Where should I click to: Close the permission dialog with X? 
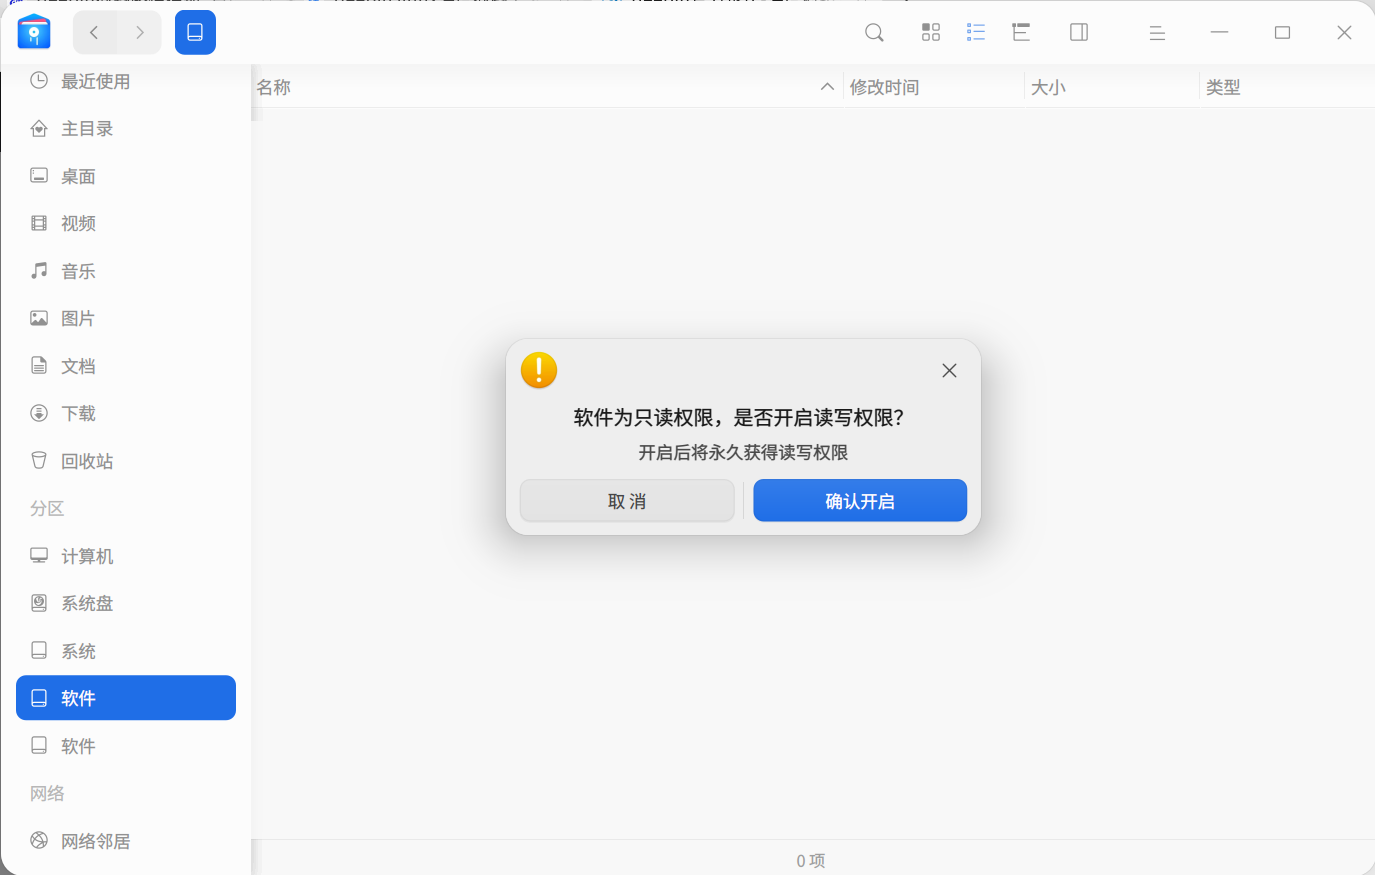point(949,371)
